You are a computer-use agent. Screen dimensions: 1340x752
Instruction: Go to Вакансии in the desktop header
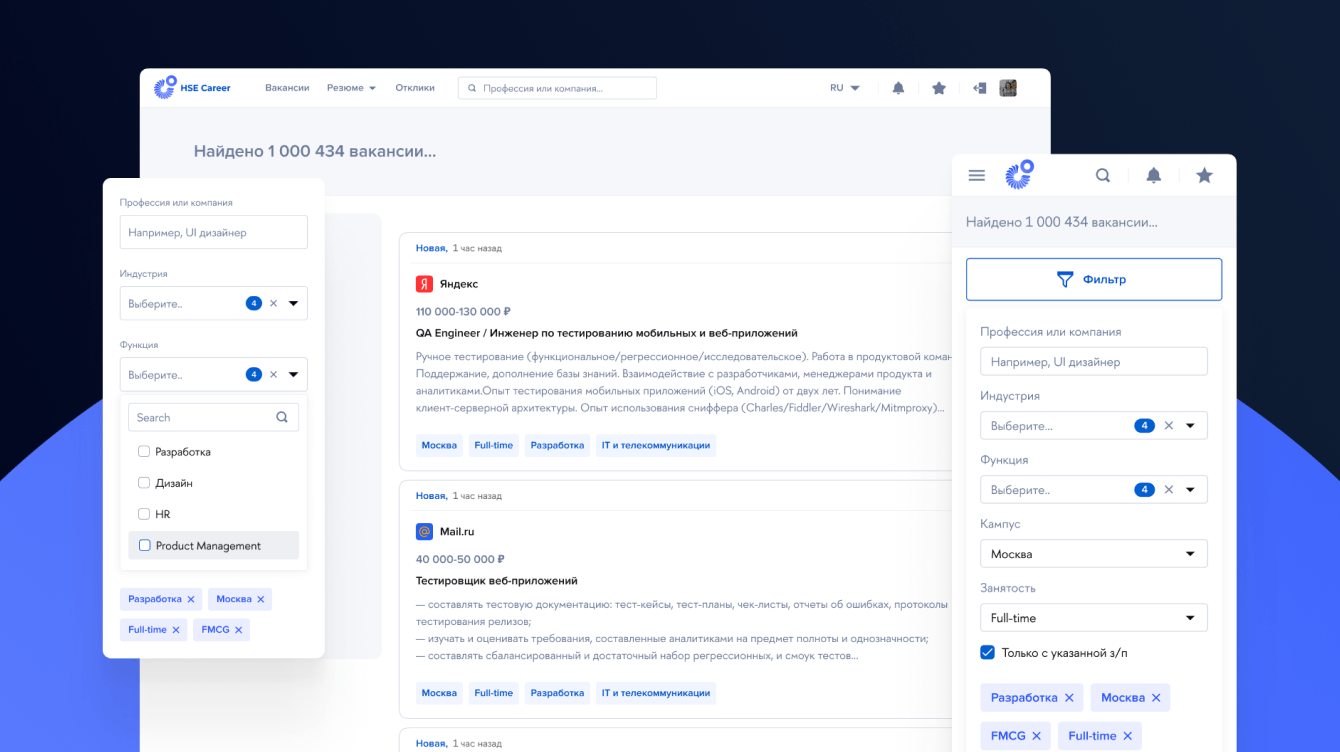coord(287,88)
